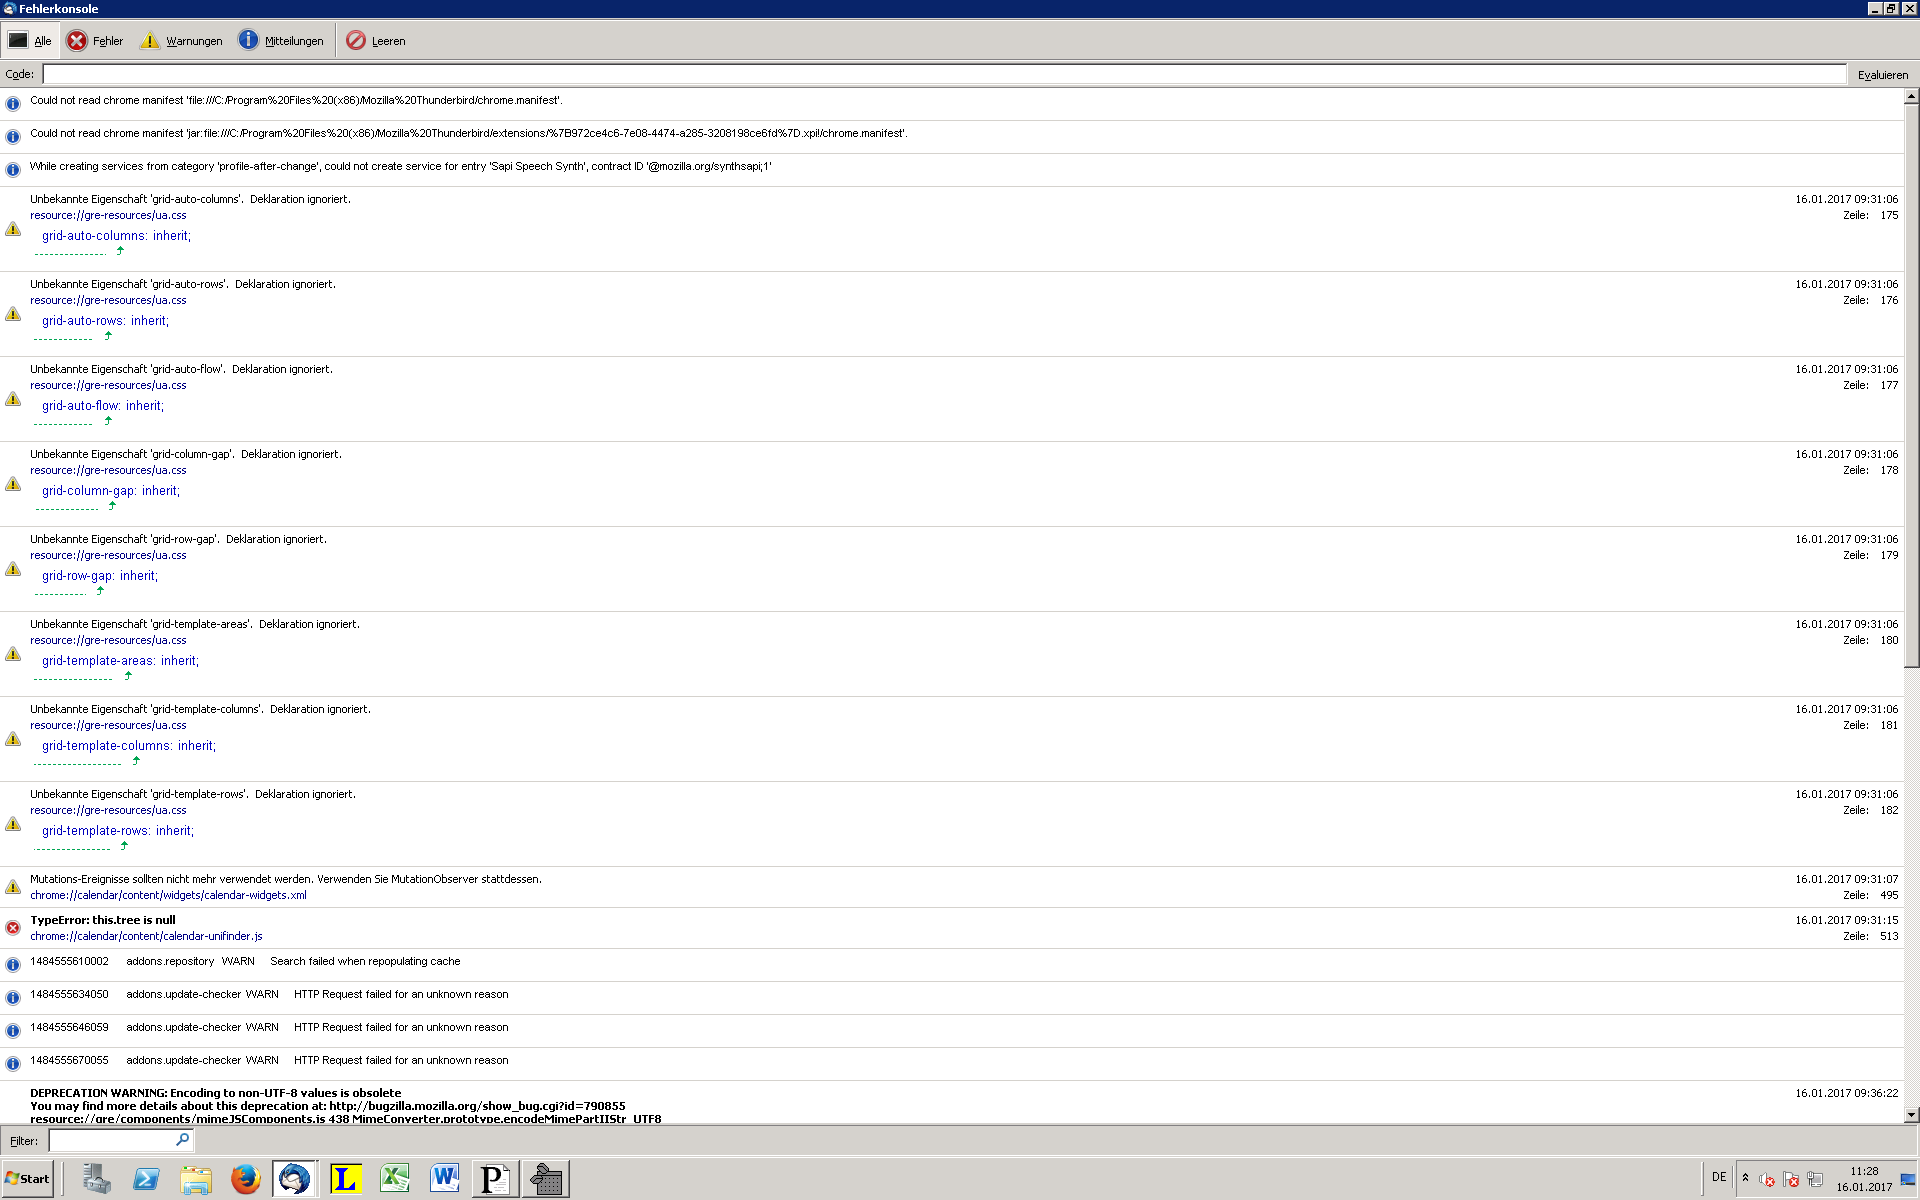
Task: Open Firefox from the taskbar
Action: (x=245, y=1179)
